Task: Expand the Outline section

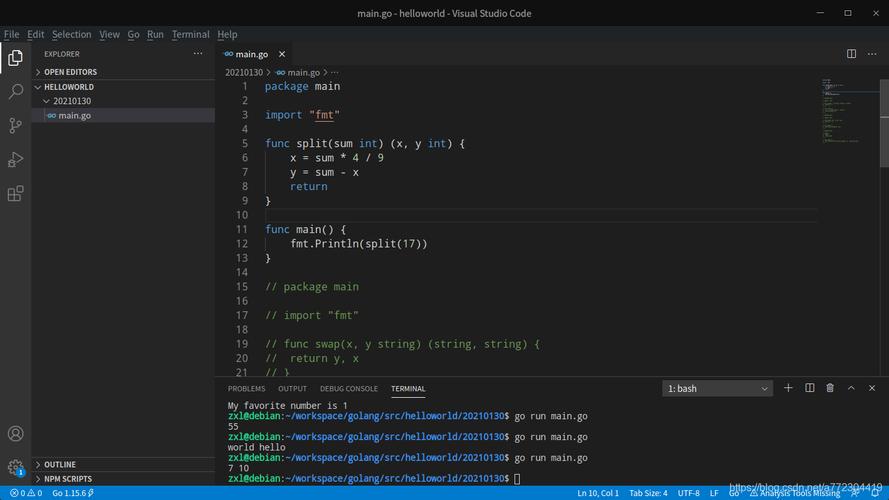Action: click(123, 464)
